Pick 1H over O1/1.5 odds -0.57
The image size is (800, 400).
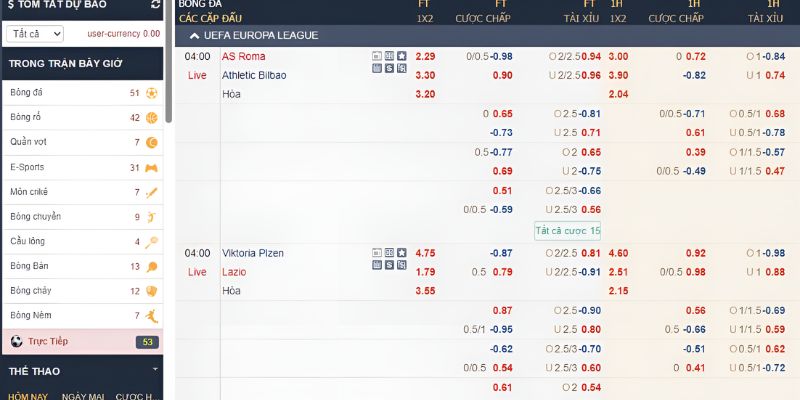(x=774, y=153)
